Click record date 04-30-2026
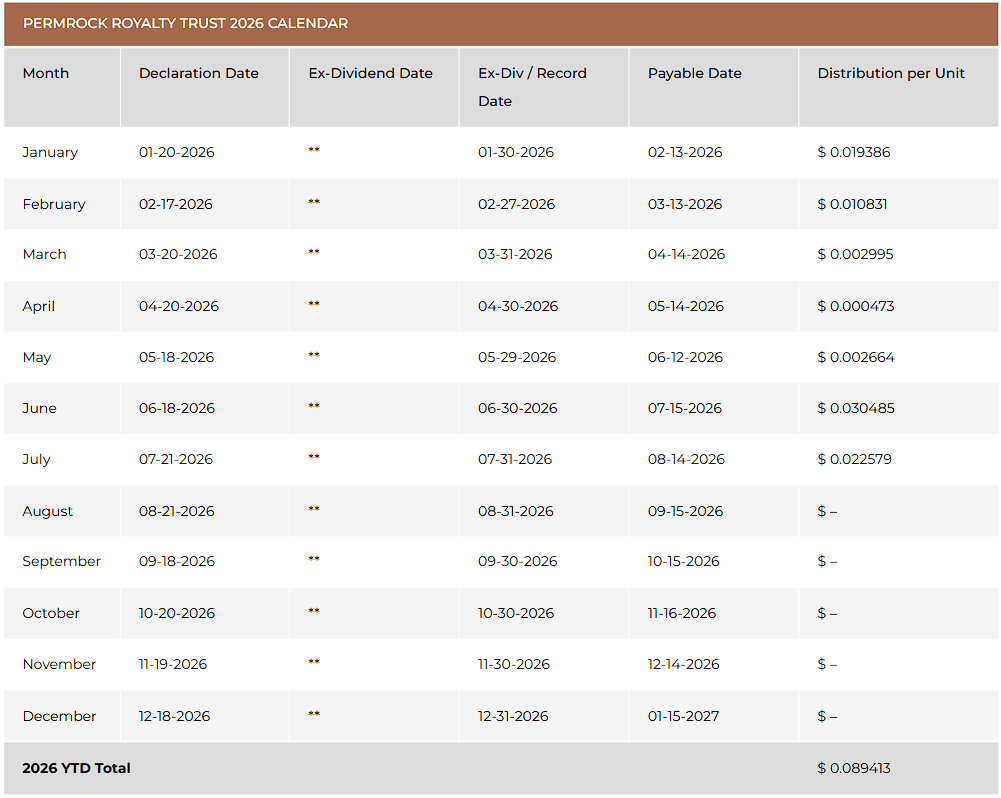 pos(518,306)
